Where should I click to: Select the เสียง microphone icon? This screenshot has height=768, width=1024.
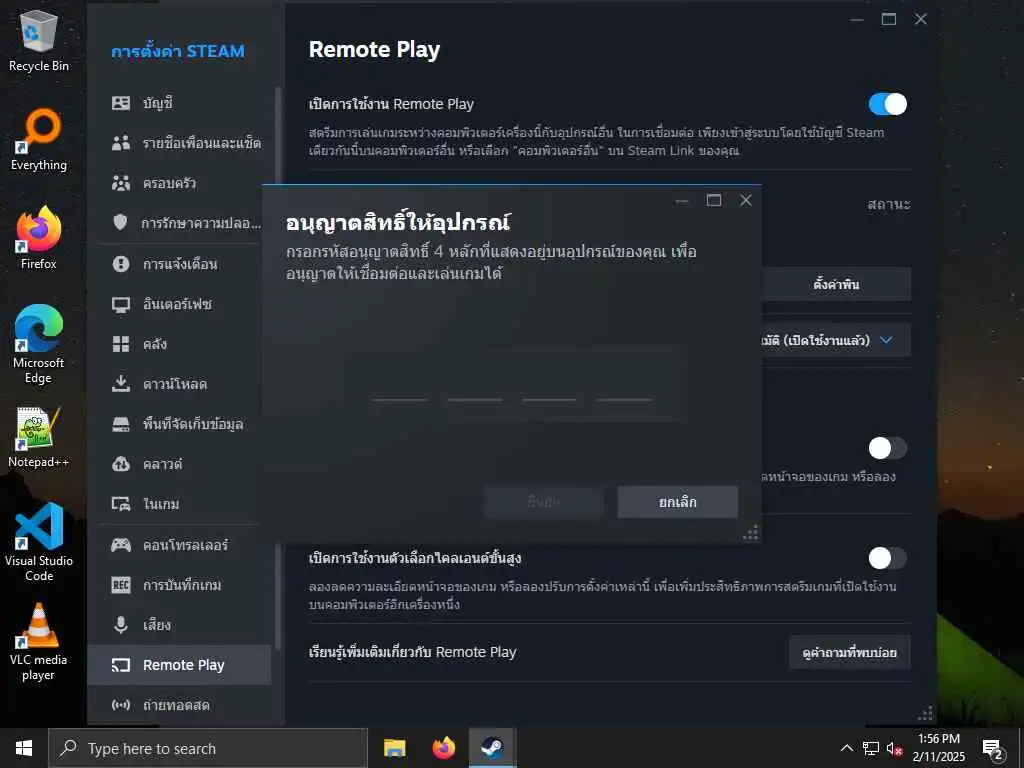(x=121, y=625)
